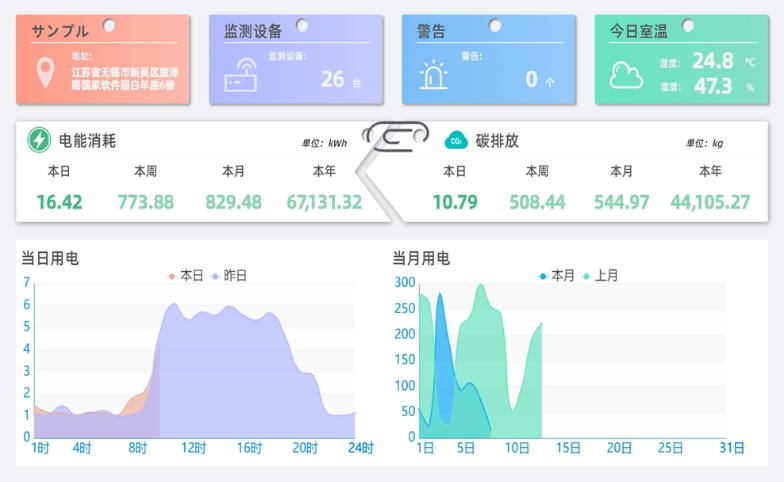Toggle the 上月 legend series
Image resolution: width=784 pixels, height=482 pixels.
(600, 276)
